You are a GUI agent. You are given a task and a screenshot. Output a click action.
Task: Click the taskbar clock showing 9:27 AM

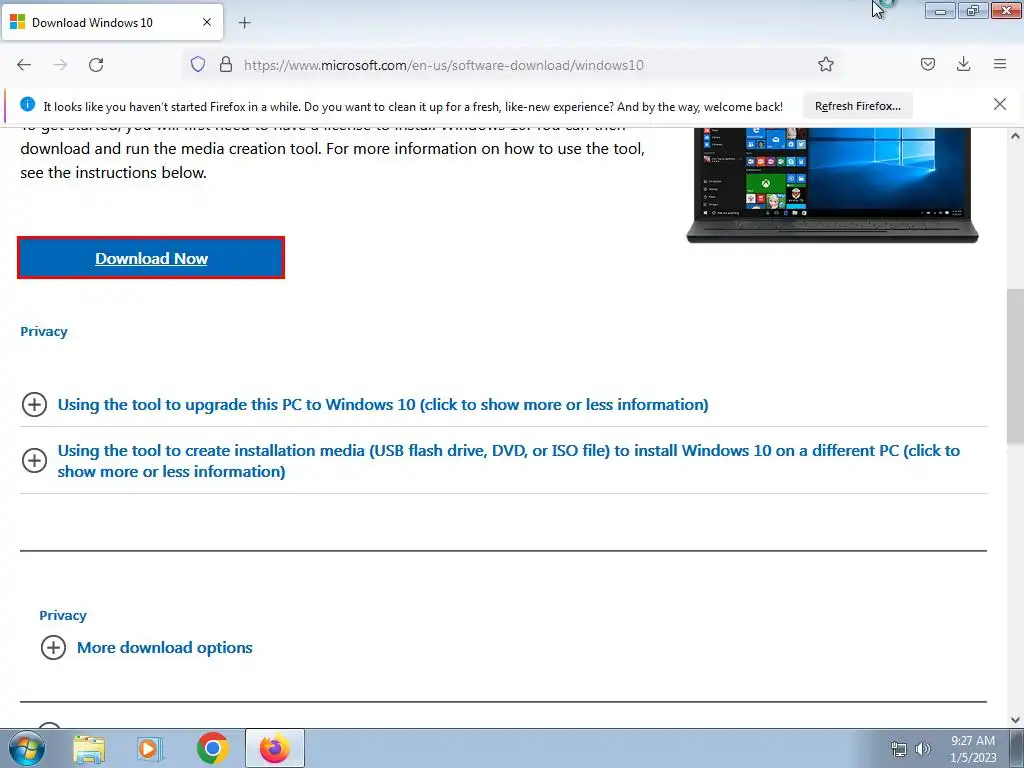973,749
